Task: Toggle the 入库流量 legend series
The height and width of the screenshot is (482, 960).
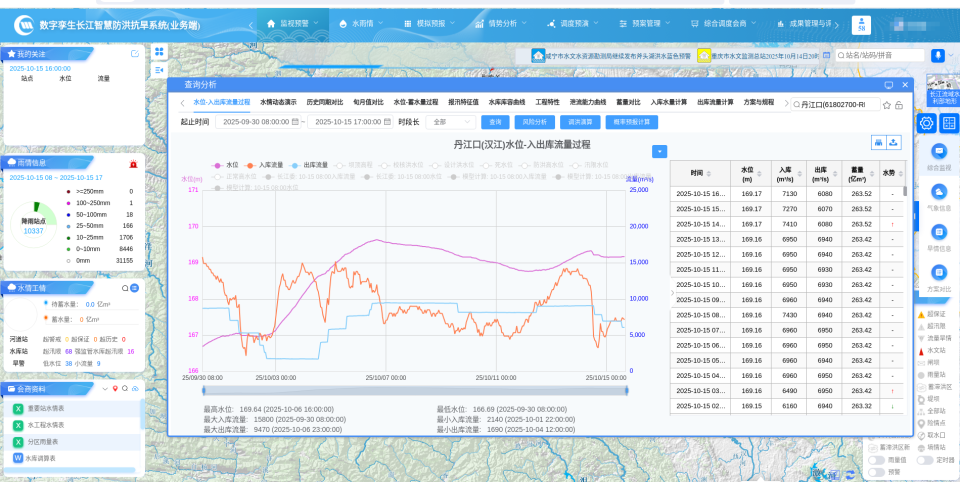Action: click(264, 165)
